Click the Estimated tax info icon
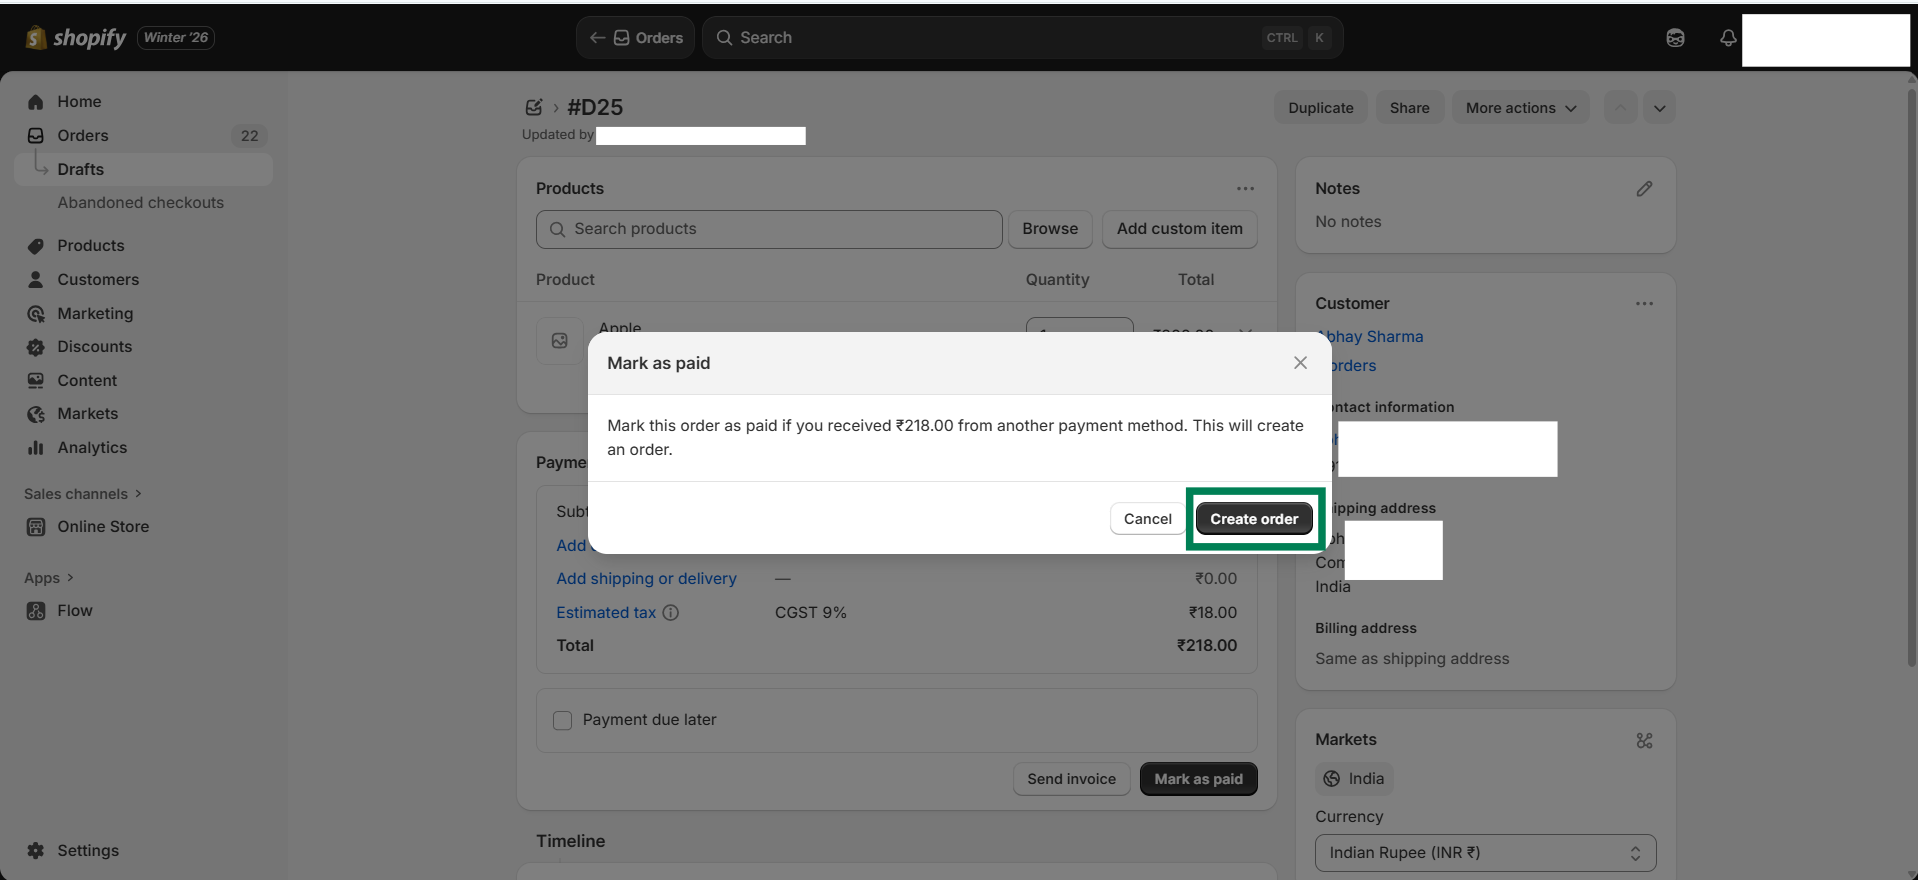 671,613
